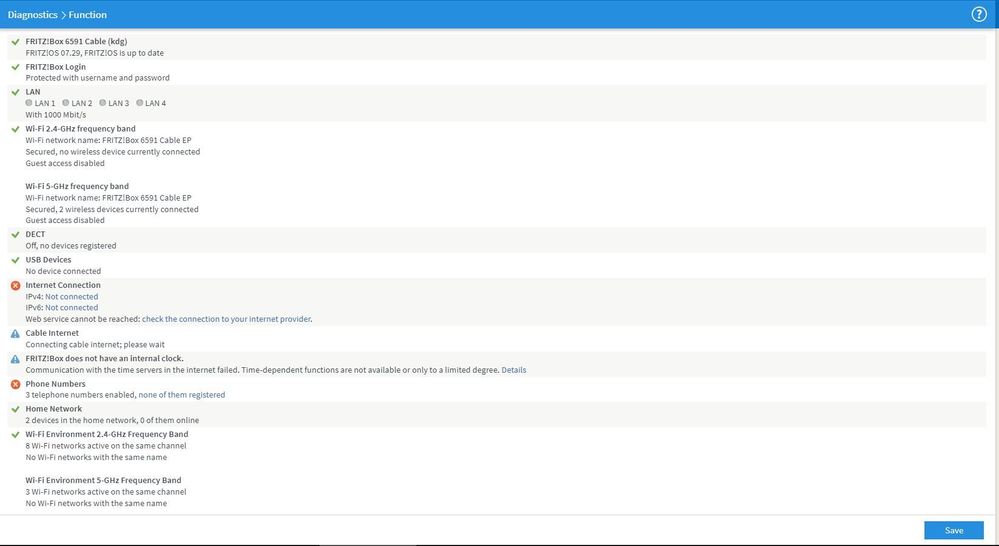Image resolution: width=999 pixels, height=546 pixels.
Task: Open the help question mark icon
Action: (x=979, y=14)
